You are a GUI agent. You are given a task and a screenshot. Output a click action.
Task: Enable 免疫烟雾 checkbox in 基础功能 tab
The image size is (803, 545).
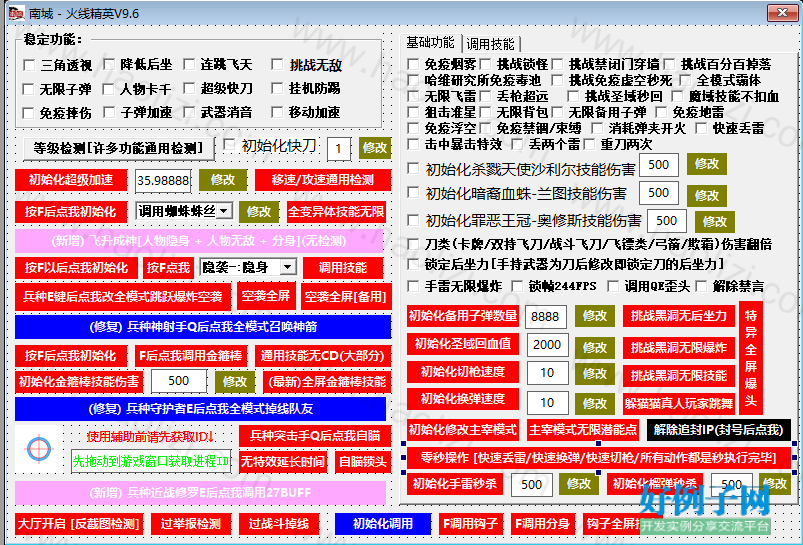point(413,64)
